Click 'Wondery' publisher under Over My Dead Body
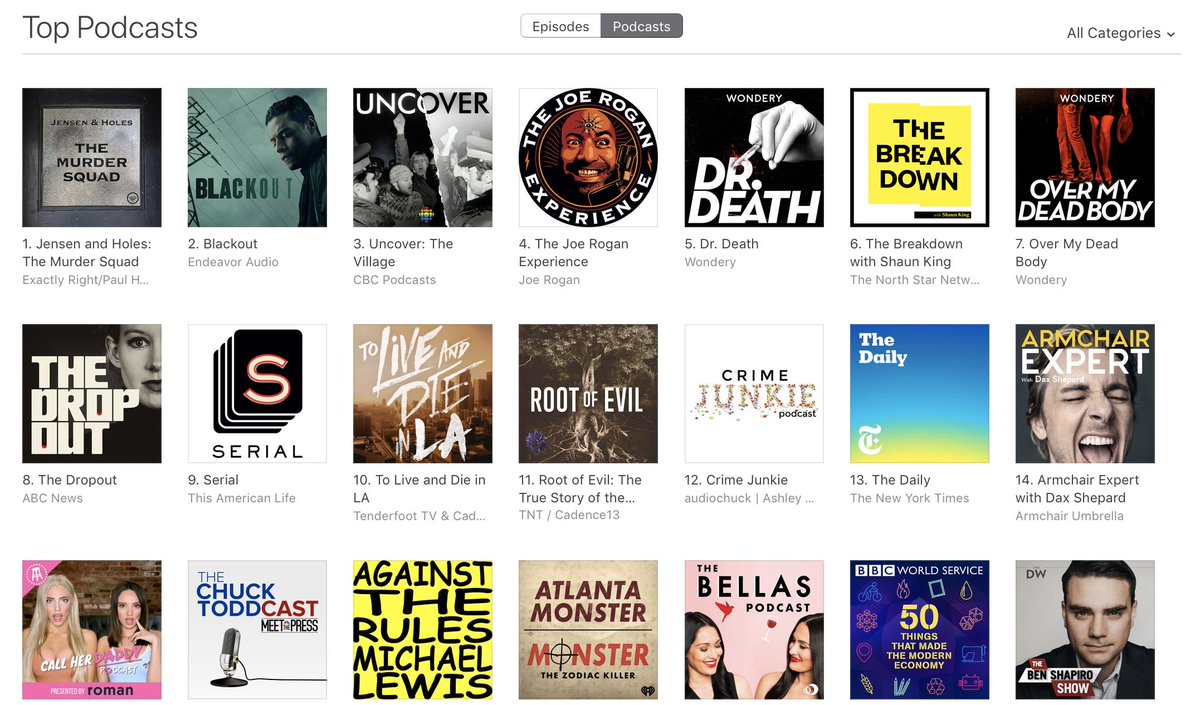 coord(1041,280)
